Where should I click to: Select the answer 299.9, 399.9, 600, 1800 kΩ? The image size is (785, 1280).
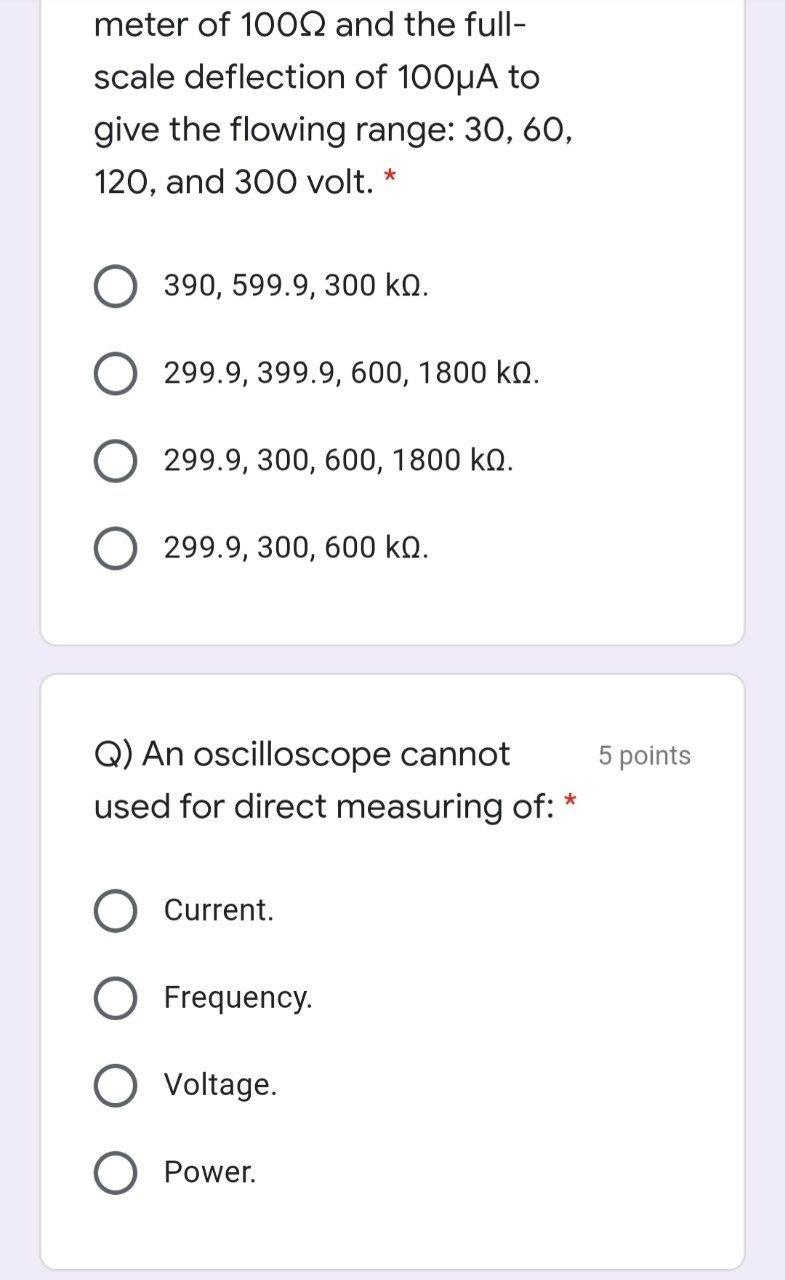(114, 374)
